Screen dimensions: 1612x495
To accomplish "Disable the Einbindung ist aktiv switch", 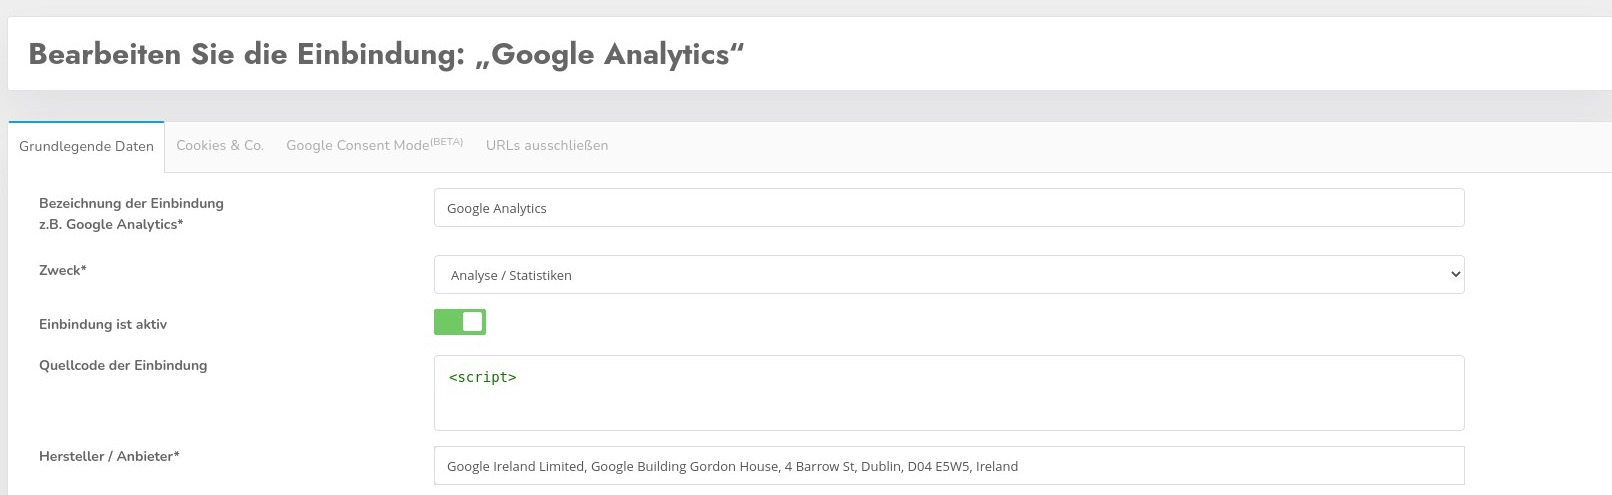I will tap(460, 322).
